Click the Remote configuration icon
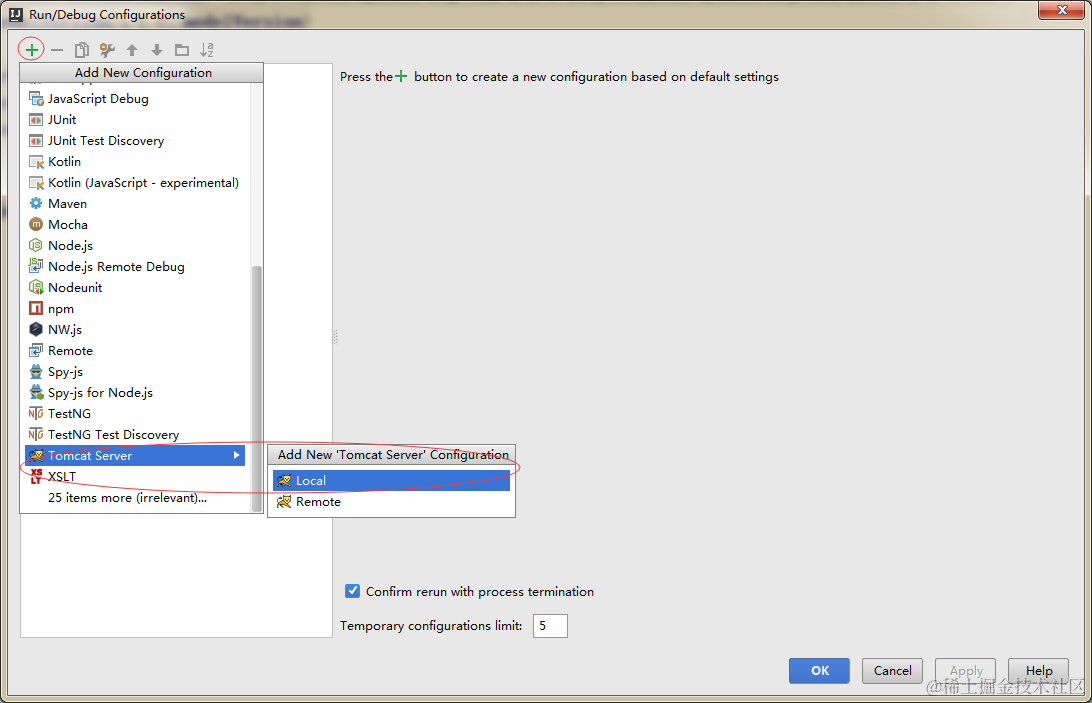This screenshot has height=703, width=1092. pyautogui.click(x=36, y=350)
